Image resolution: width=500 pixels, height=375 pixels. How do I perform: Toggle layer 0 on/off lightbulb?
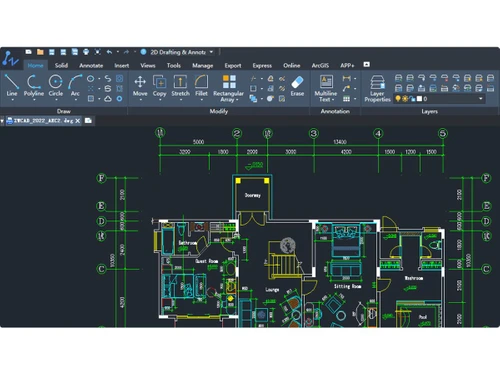coord(398,99)
